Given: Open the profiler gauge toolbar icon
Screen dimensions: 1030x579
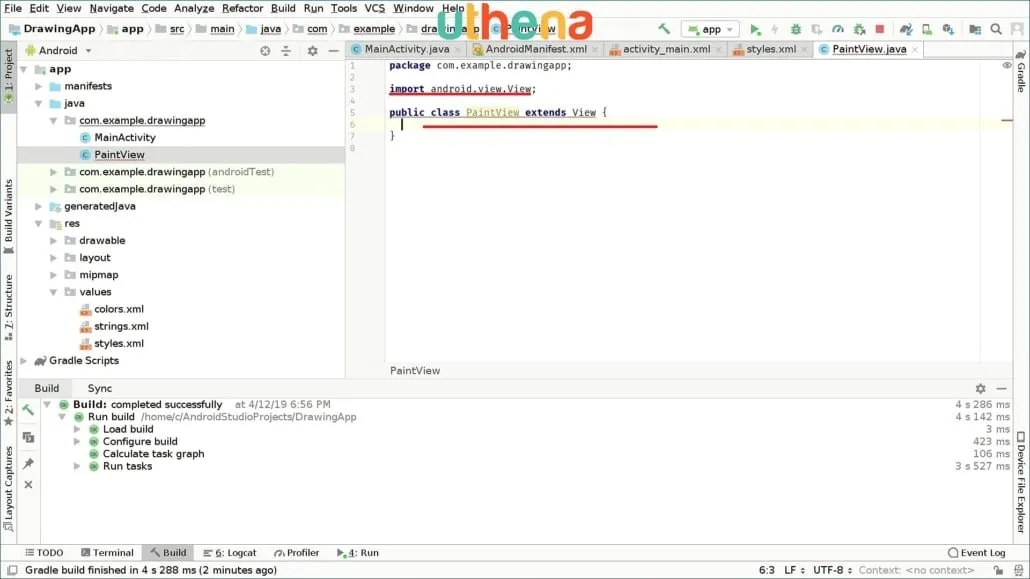Looking at the screenshot, I should pos(838,29).
